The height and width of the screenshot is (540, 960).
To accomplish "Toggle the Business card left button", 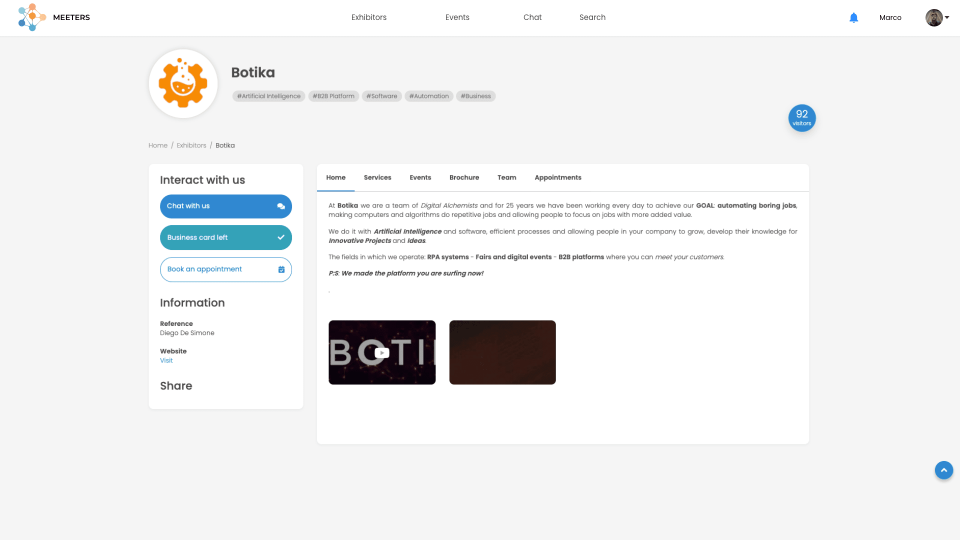I will pos(226,238).
